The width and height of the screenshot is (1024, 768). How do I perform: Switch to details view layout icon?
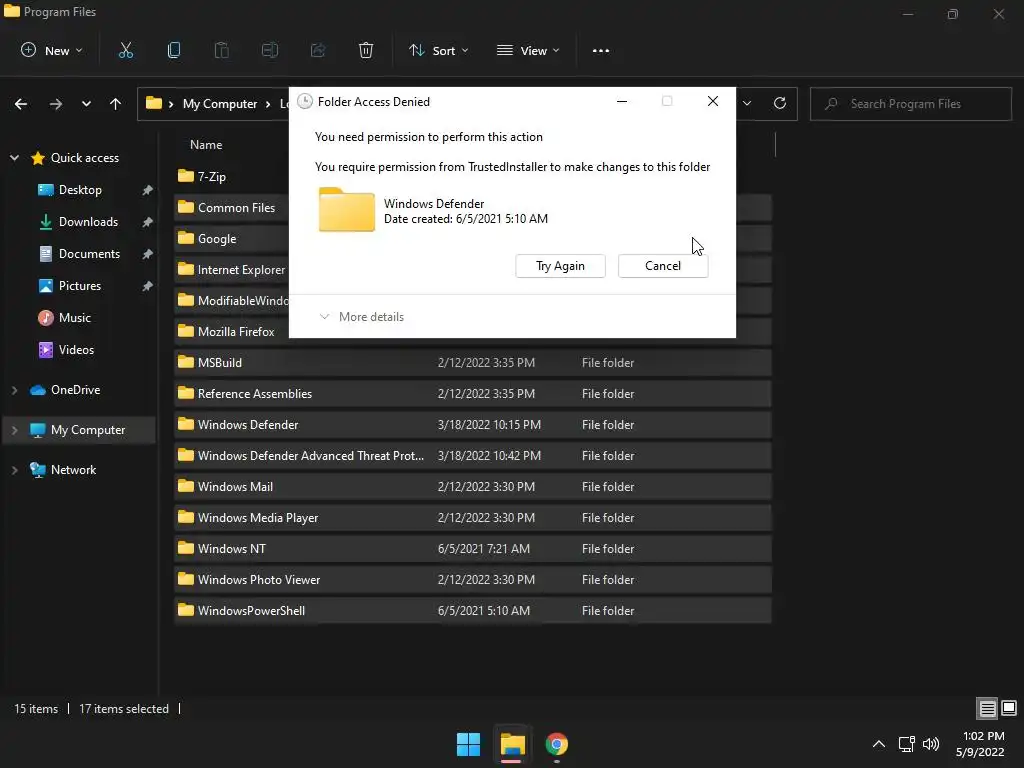(x=987, y=708)
